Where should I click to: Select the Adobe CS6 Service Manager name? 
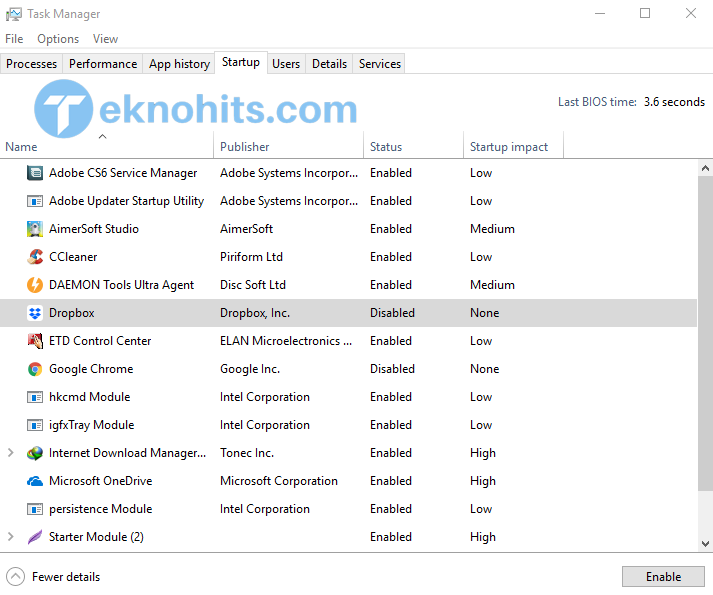point(123,173)
